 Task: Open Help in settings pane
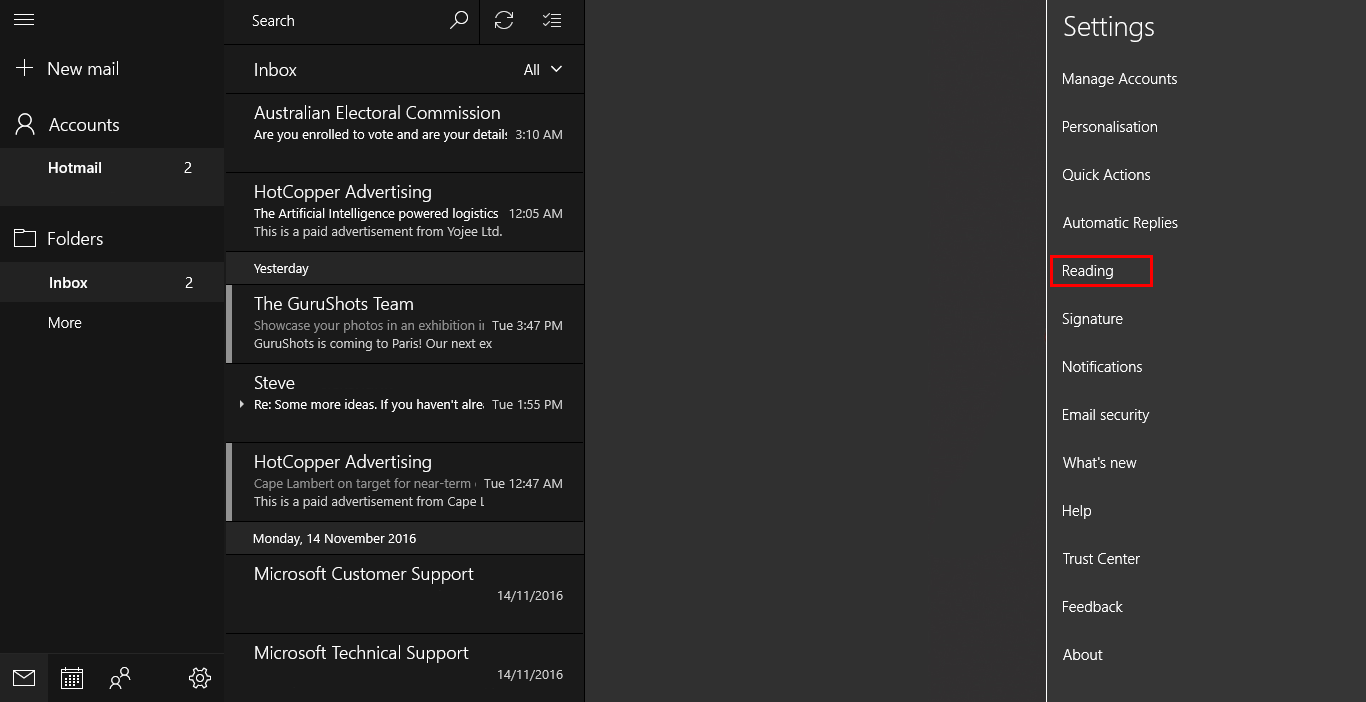[1076, 511]
